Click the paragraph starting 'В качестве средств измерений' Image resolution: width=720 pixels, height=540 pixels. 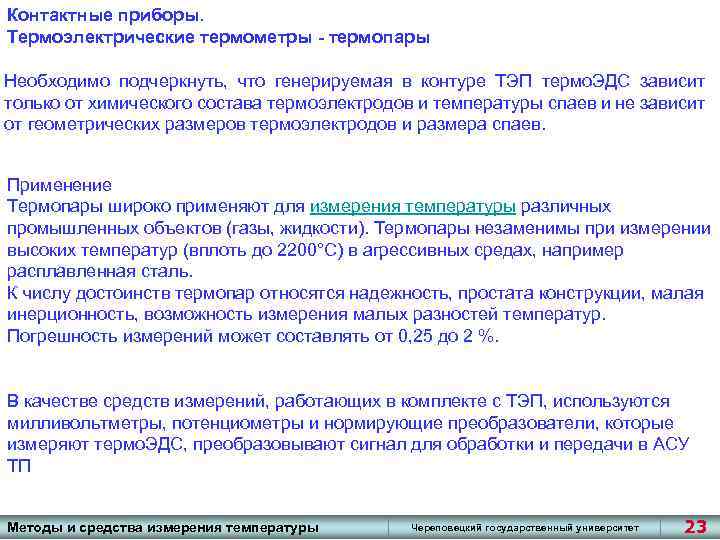348,433
